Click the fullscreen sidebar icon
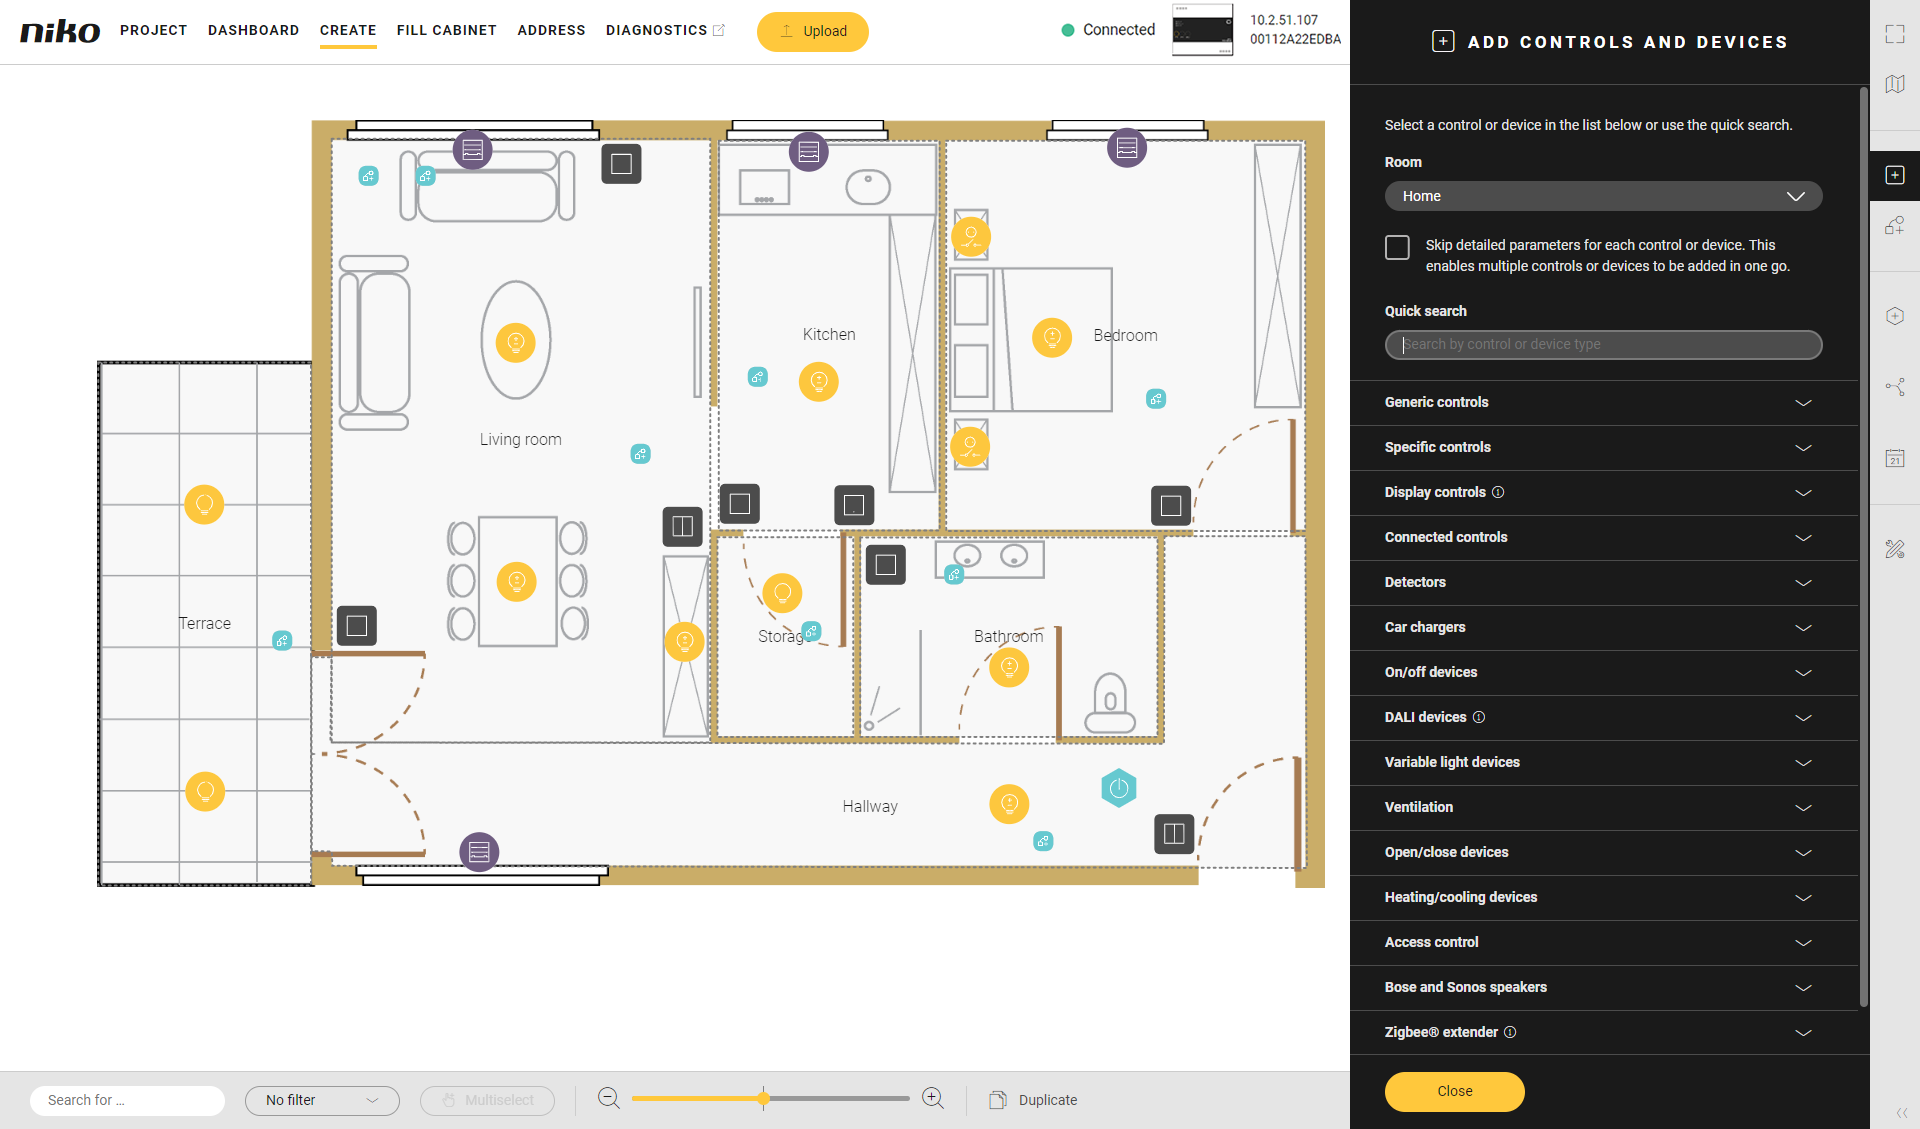The height and width of the screenshot is (1129, 1920). [x=1895, y=34]
